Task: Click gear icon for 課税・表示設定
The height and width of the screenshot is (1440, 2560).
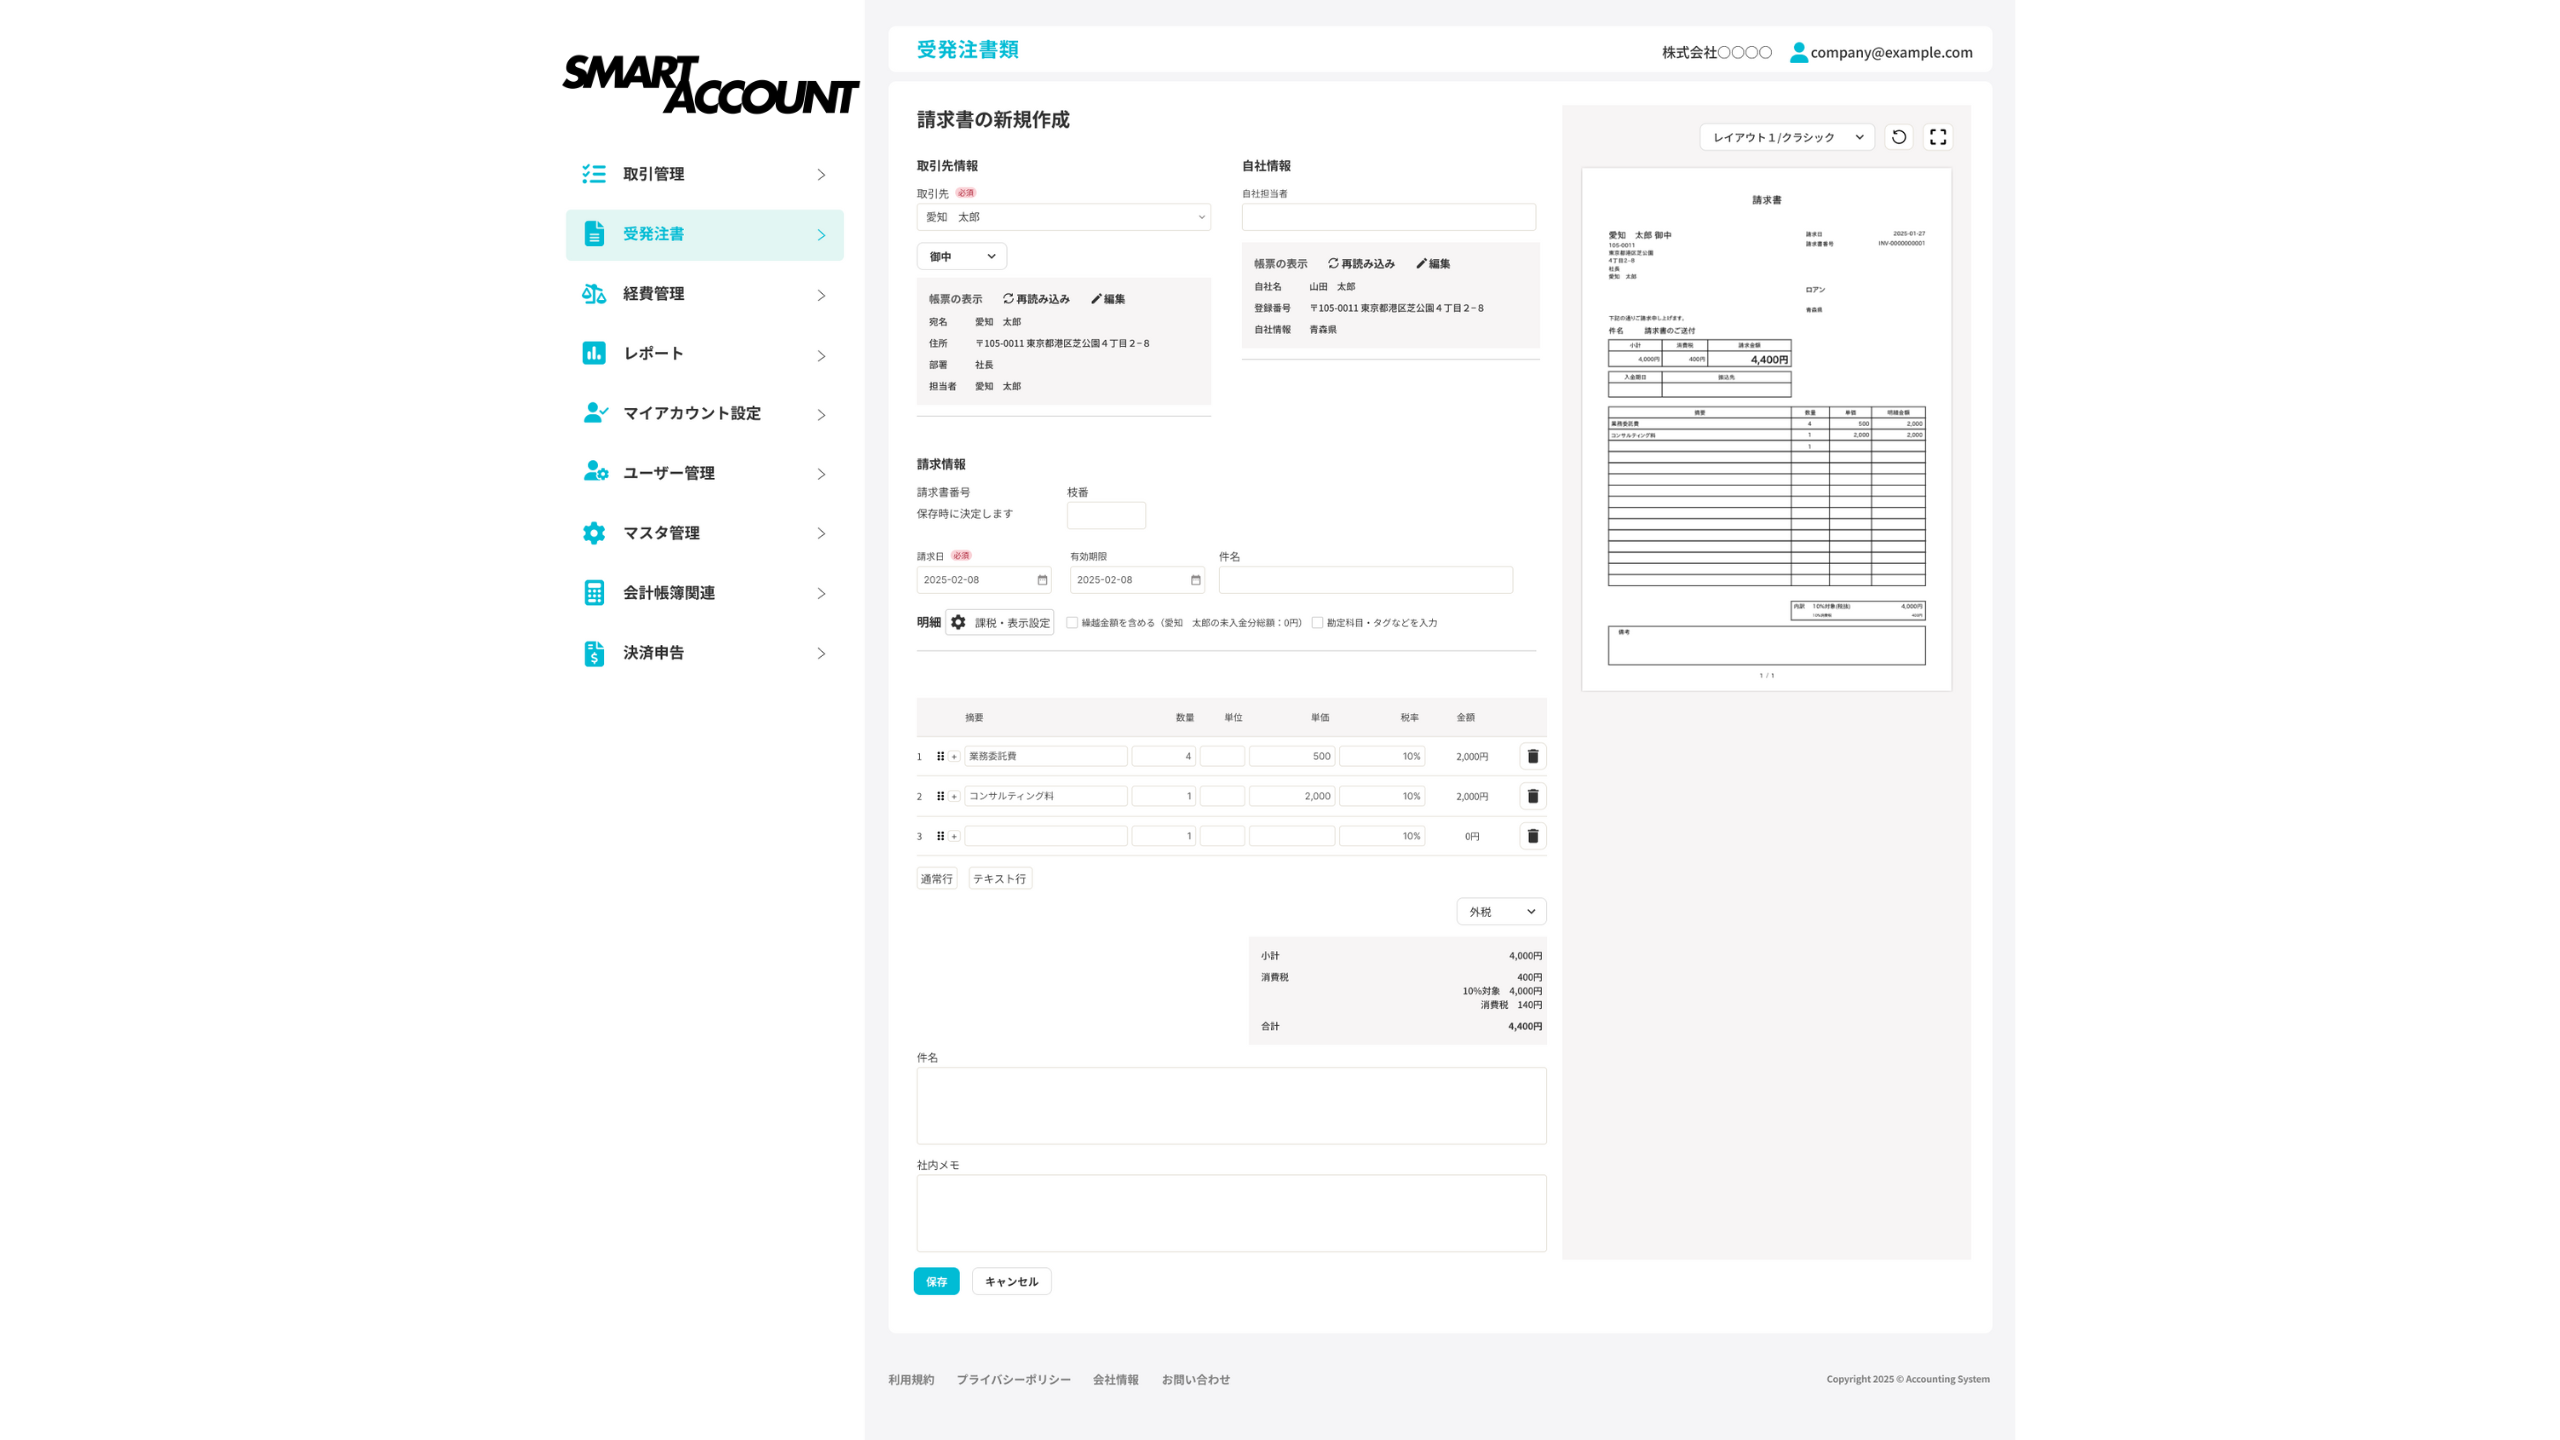Action: click(x=958, y=622)
